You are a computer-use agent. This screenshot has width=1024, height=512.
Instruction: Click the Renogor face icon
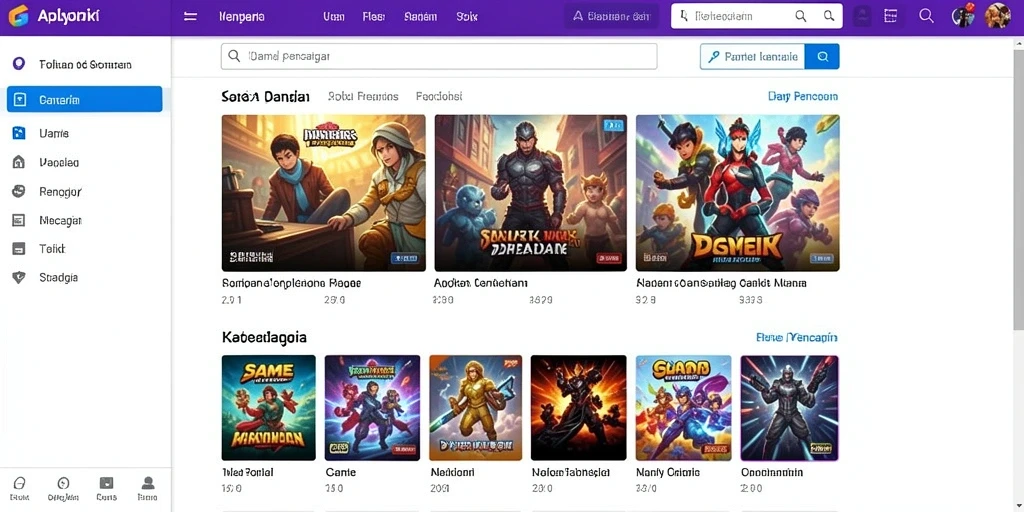point(19,191)
